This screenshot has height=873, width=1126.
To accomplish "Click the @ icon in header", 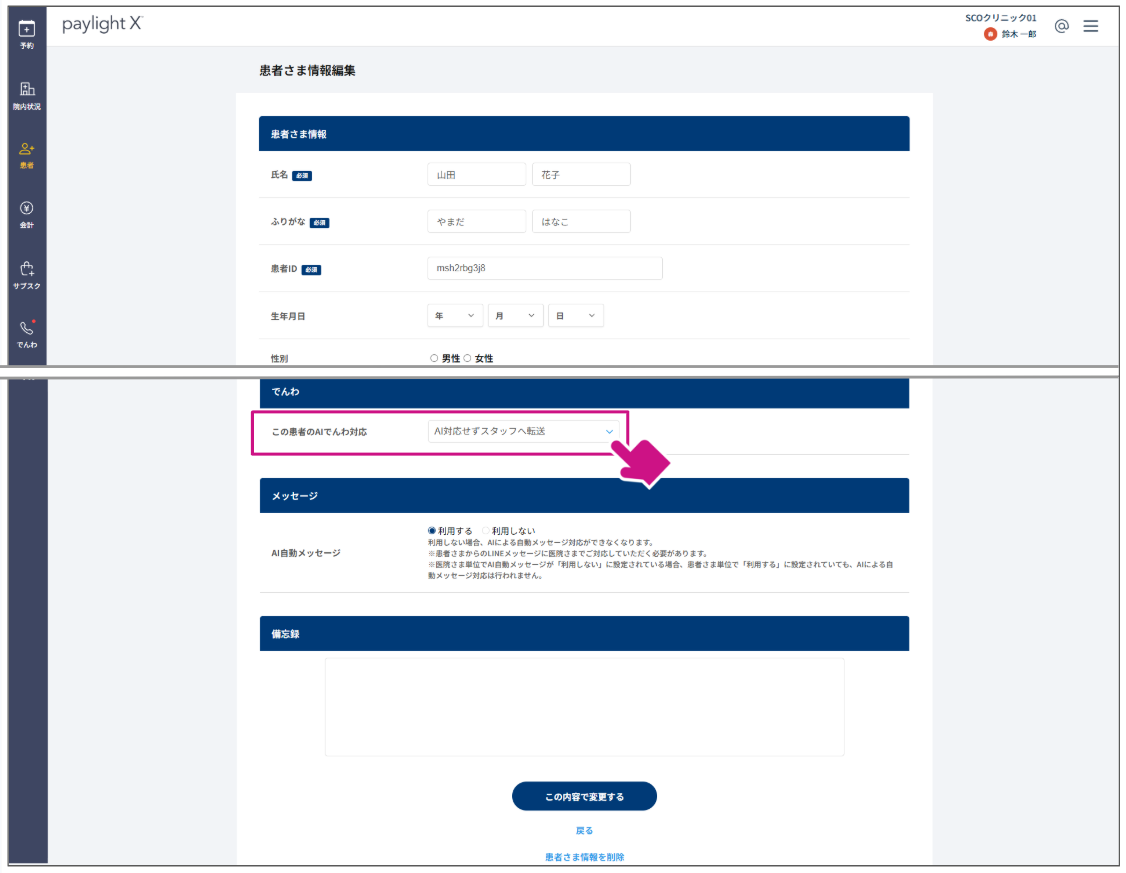I will (1061, 26).
